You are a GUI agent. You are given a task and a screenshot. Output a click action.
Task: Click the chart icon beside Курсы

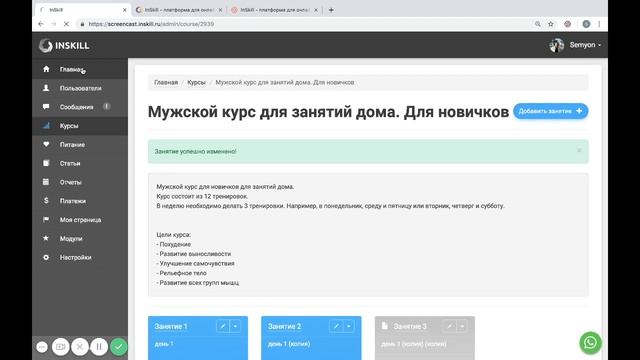click(x=46, y=125)
